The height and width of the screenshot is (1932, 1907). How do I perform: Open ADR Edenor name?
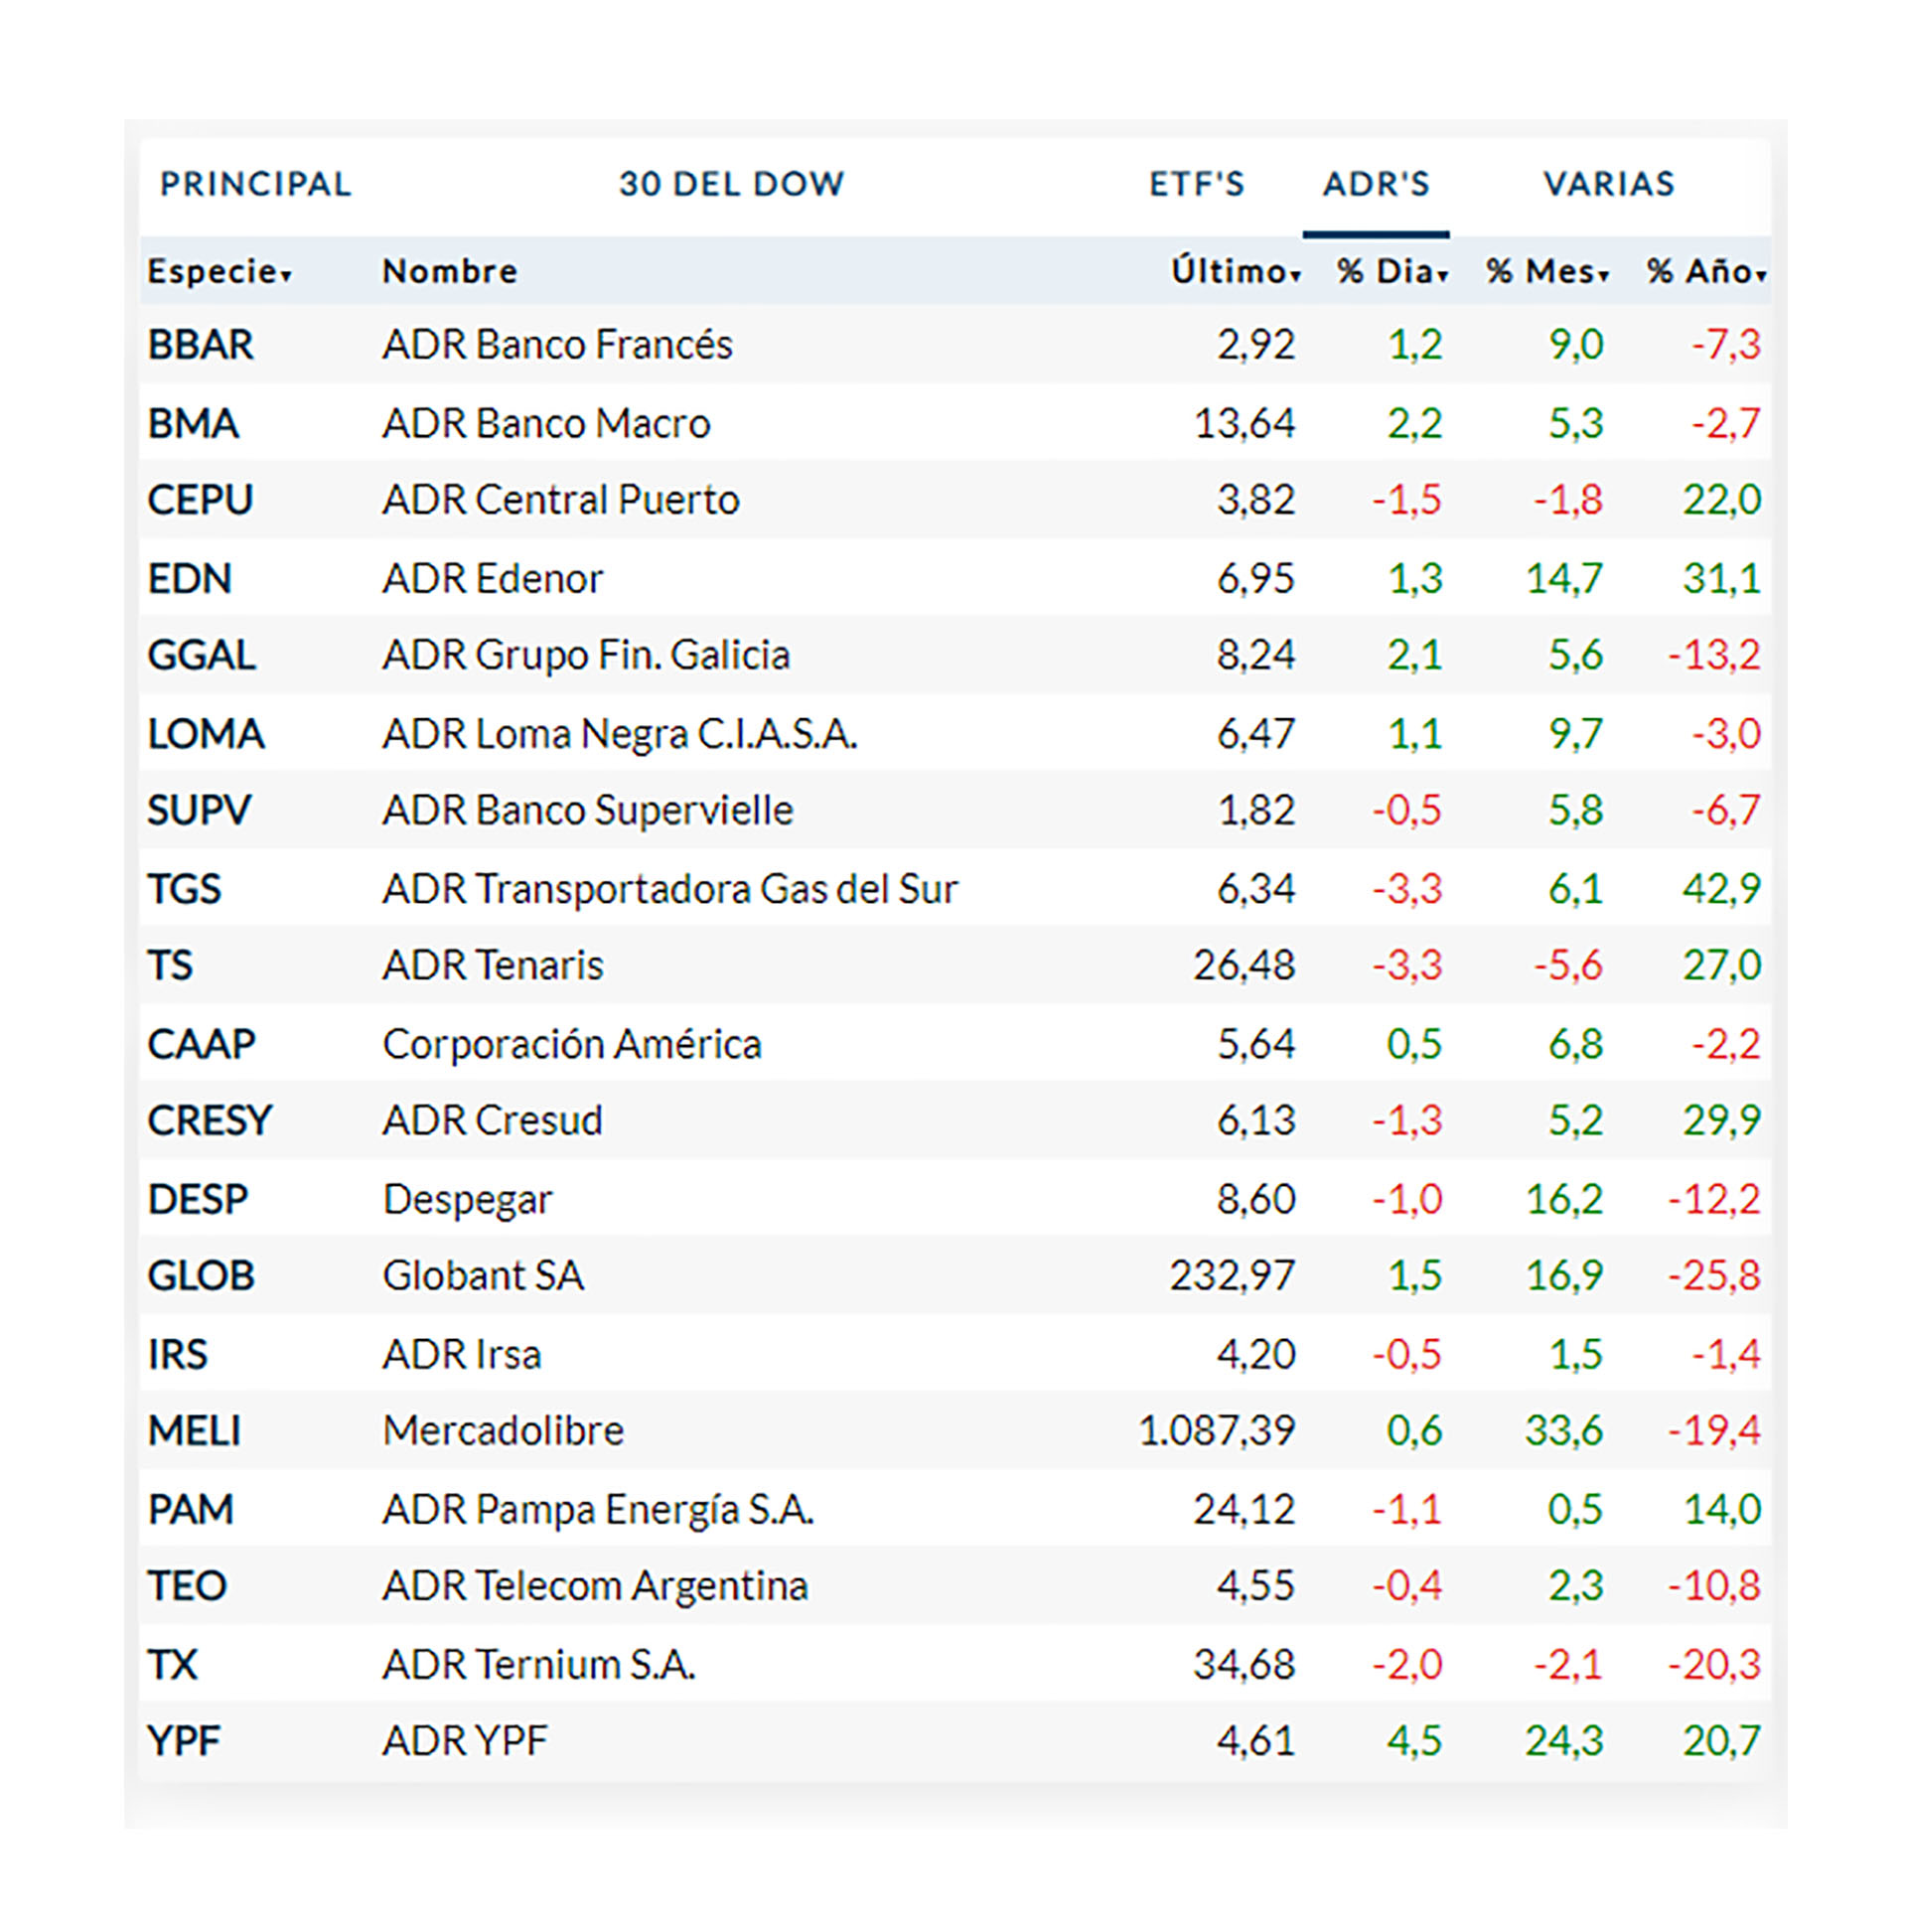click(x=493, y=579)
